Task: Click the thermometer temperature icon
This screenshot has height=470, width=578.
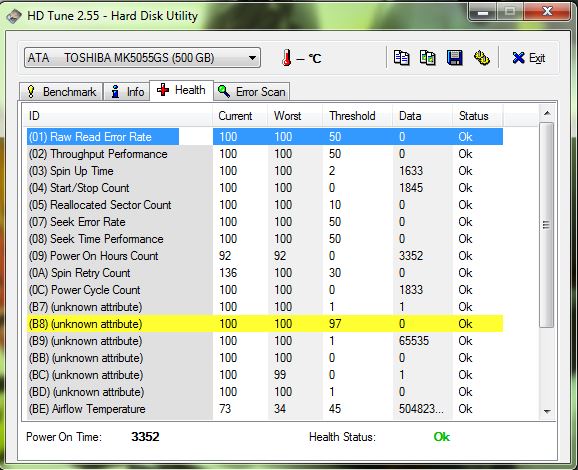Action: coord(286,58)
